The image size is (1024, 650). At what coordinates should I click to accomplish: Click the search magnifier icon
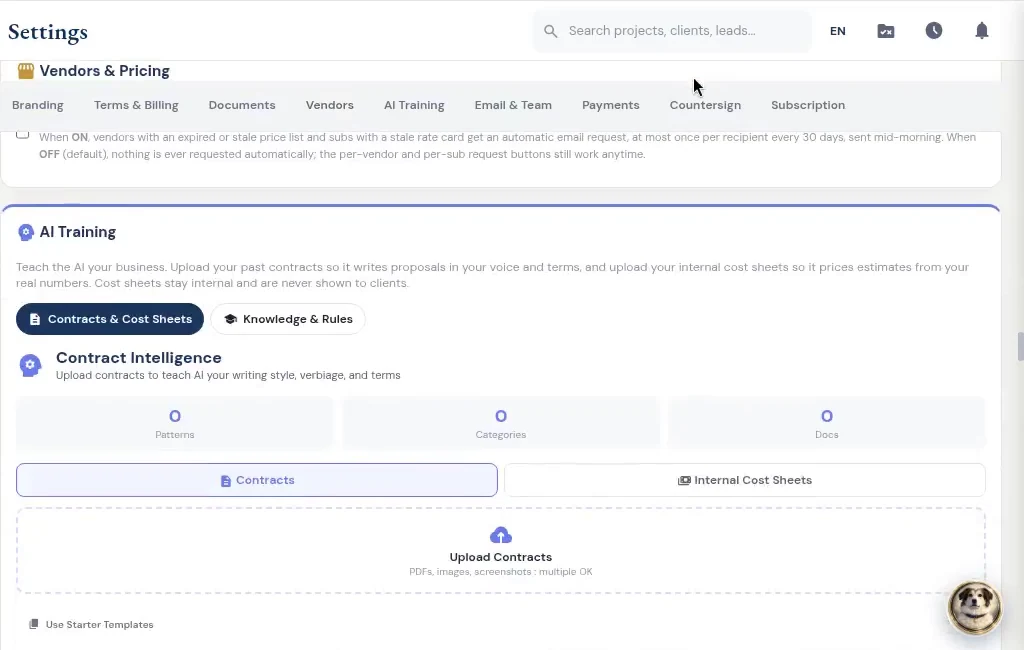tap(551, 31)
